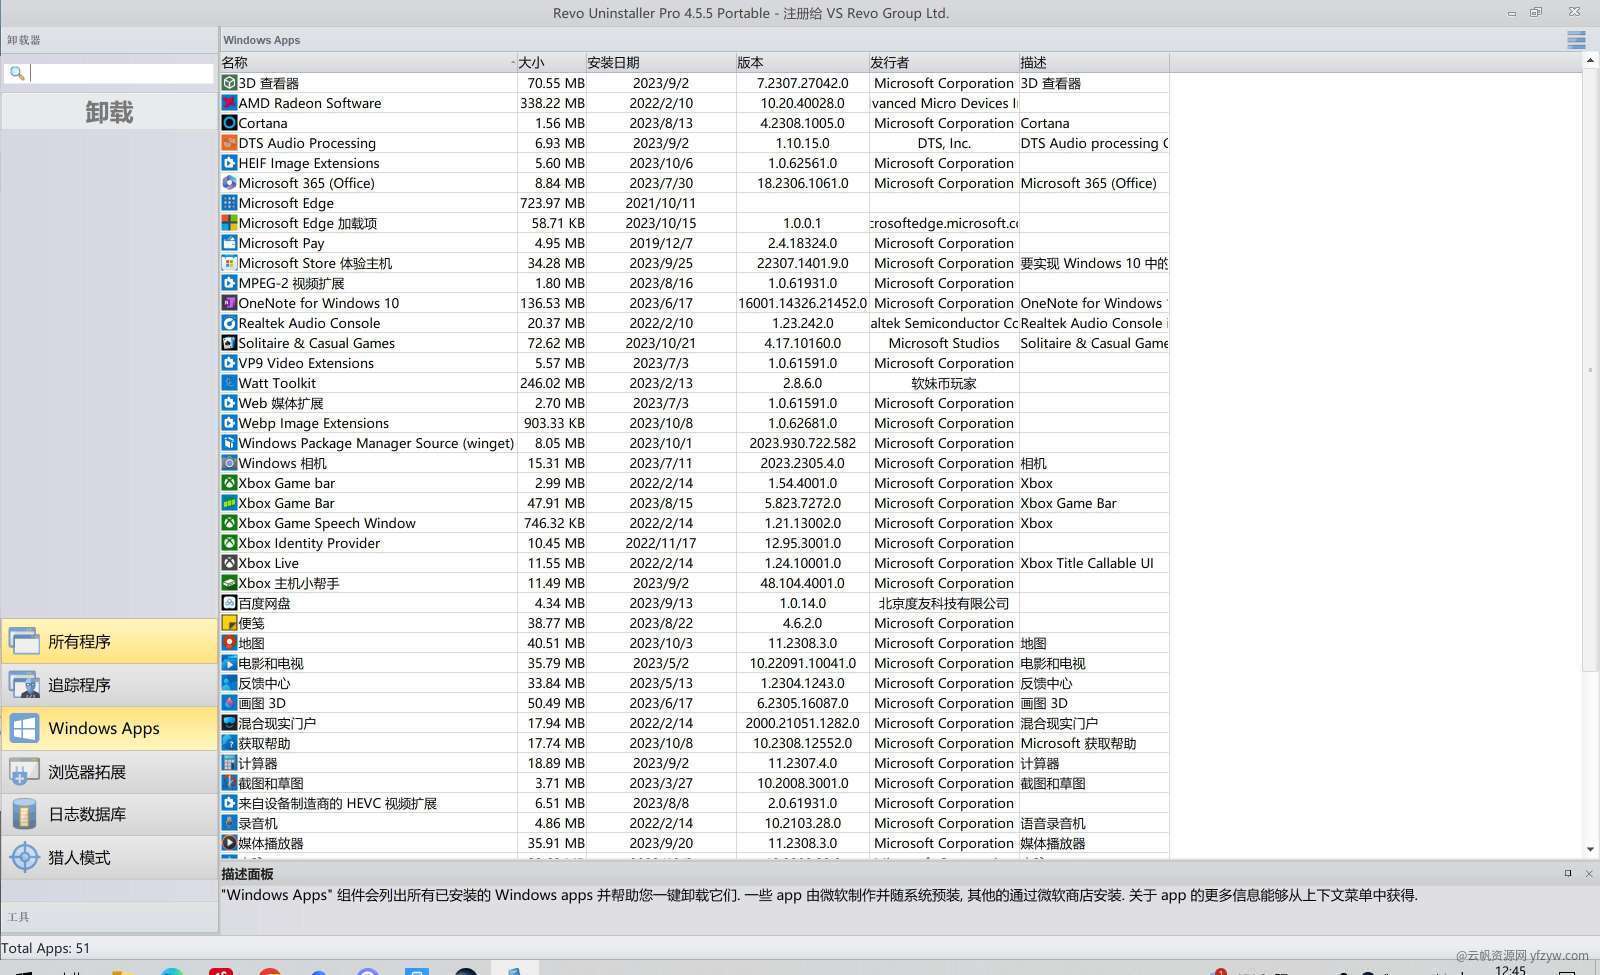Click the 3D 查看器 app icon

click(229, 83)
